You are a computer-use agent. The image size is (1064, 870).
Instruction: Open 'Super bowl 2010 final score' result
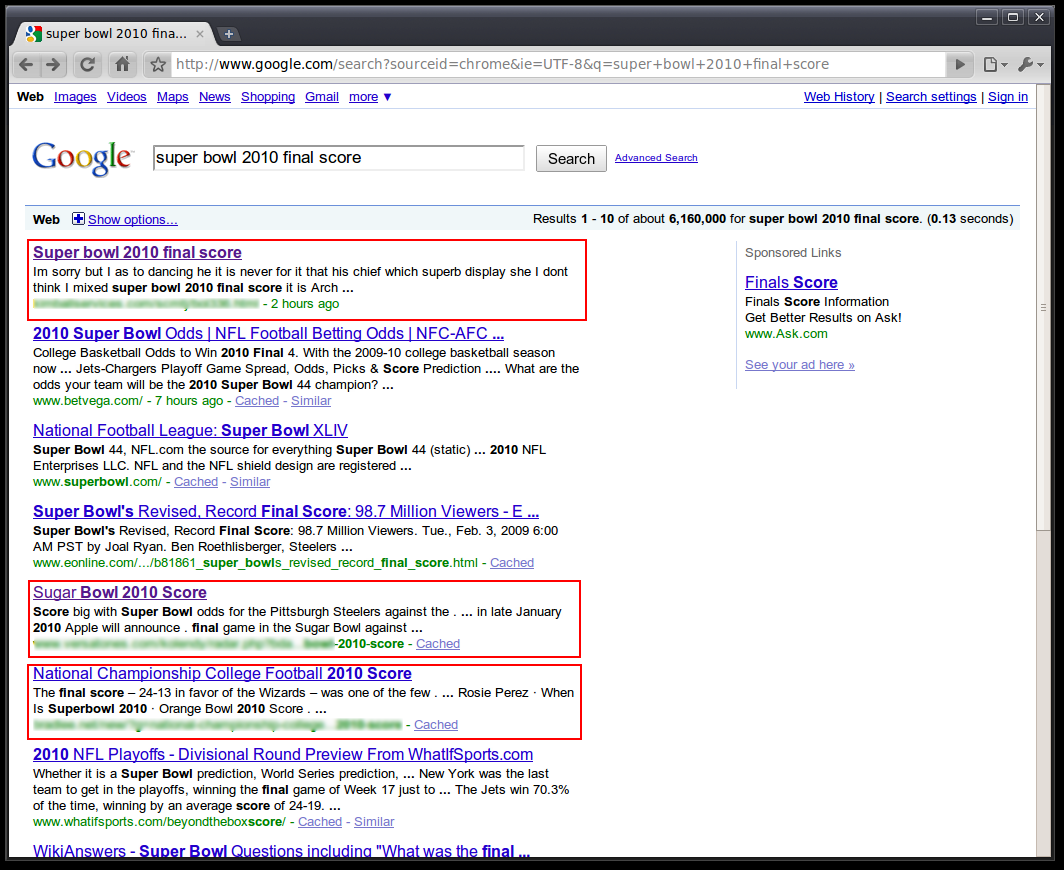(x=137, y=252)
